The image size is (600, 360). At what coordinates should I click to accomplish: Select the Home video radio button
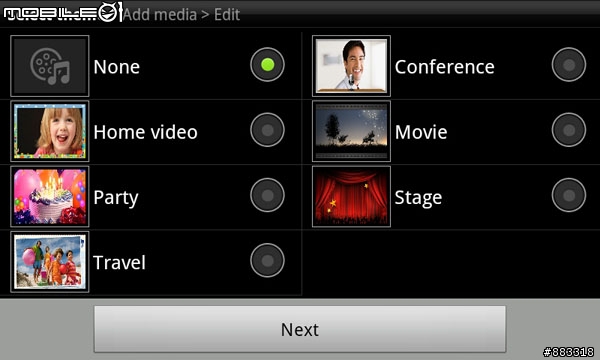point(267,130)
